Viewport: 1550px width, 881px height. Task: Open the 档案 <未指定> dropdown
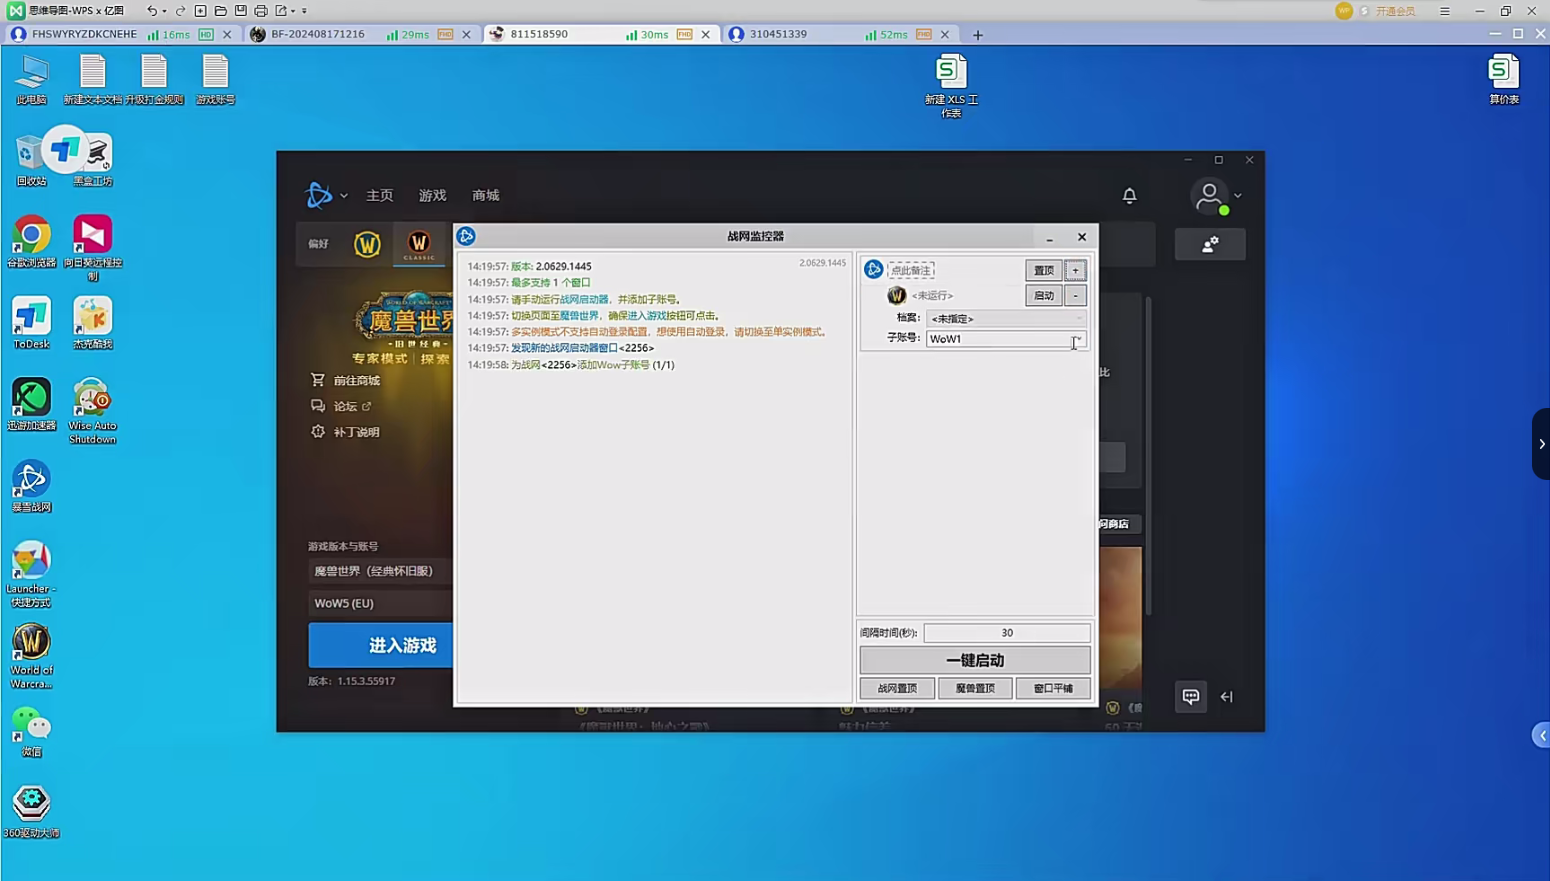[x=1006, y=318]
